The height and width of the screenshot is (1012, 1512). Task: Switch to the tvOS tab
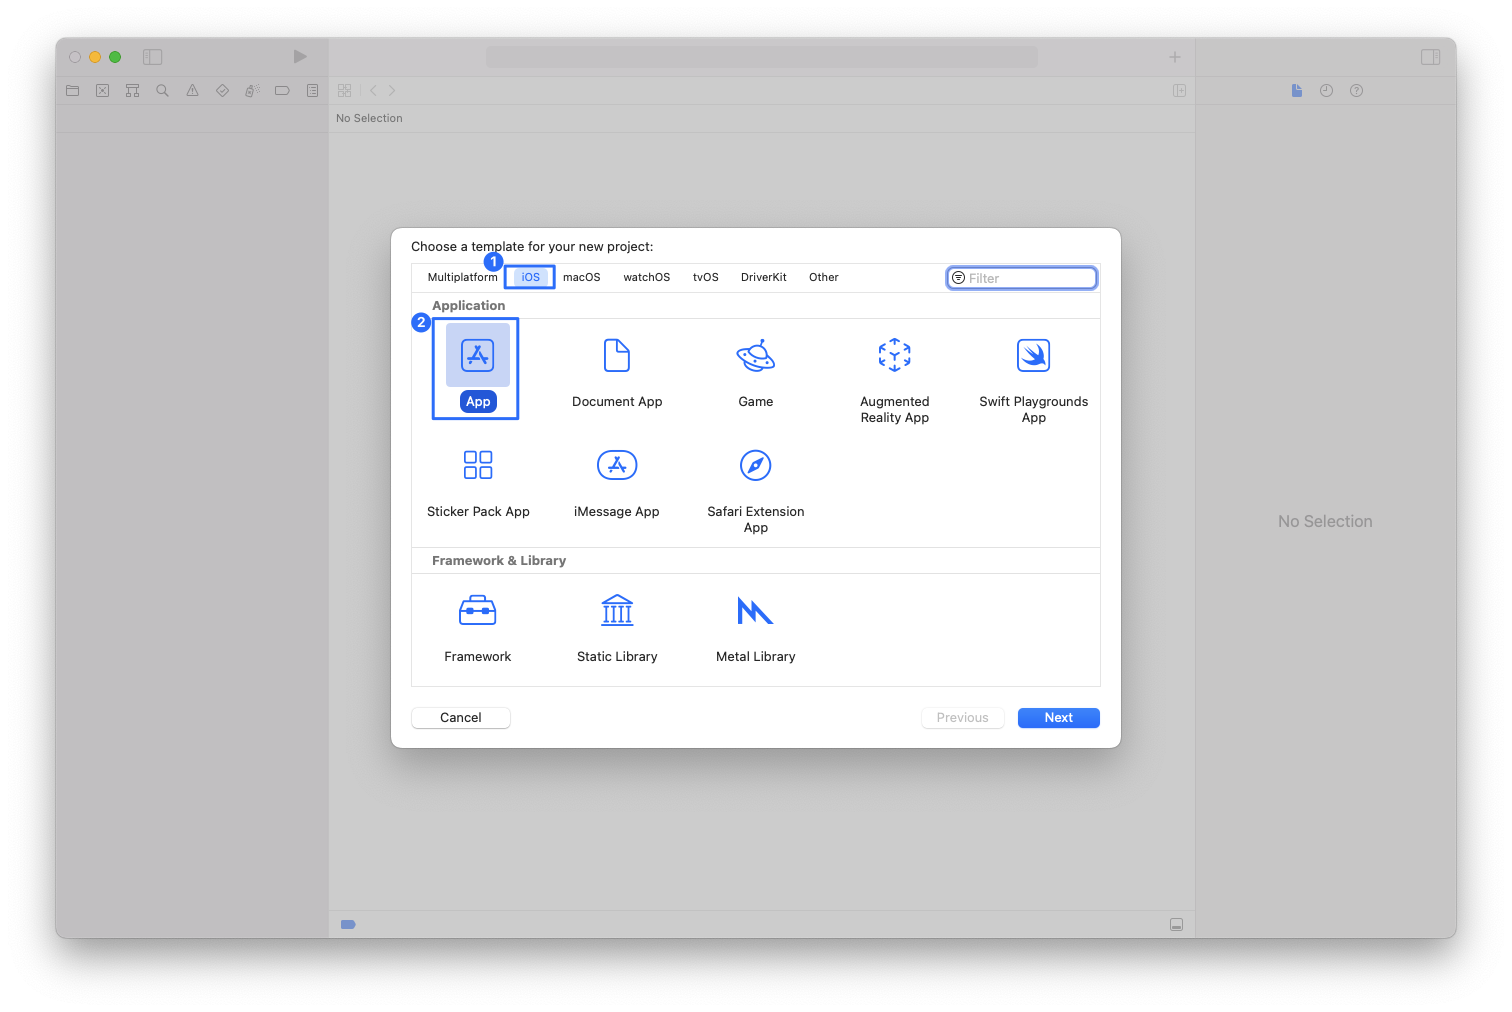point(706,277)
